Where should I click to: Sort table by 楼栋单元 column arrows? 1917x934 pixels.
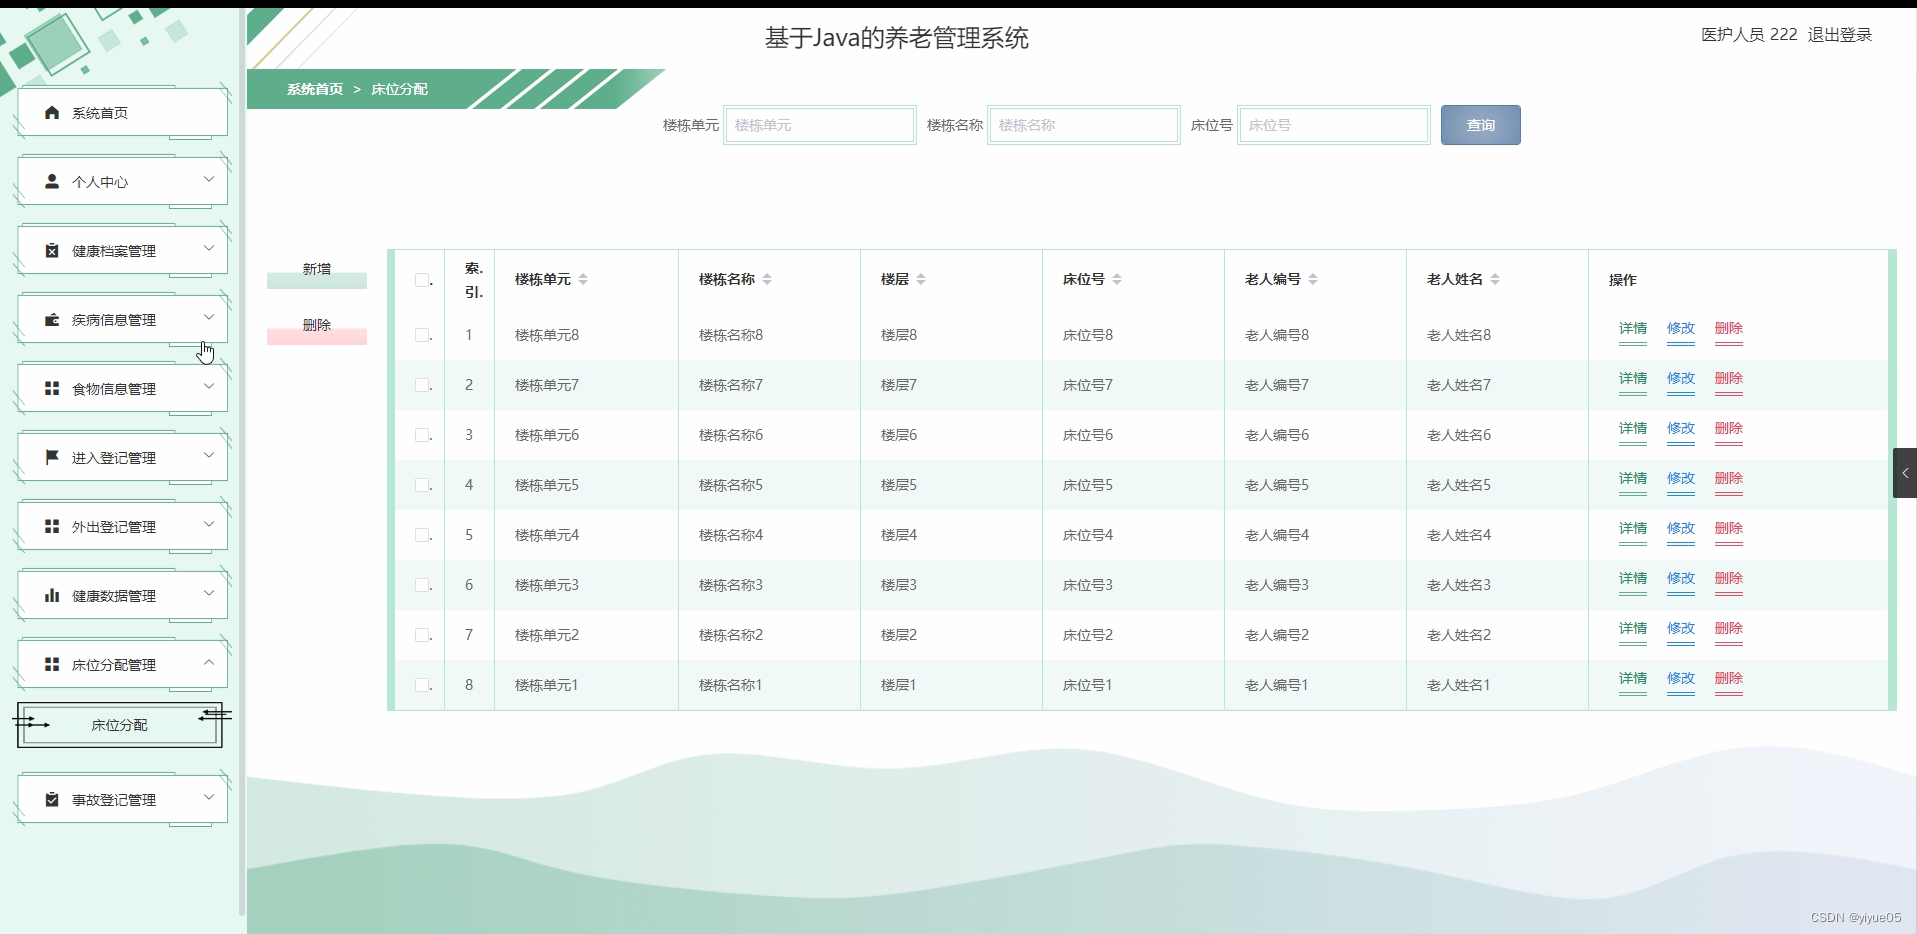tap(583, 279)
